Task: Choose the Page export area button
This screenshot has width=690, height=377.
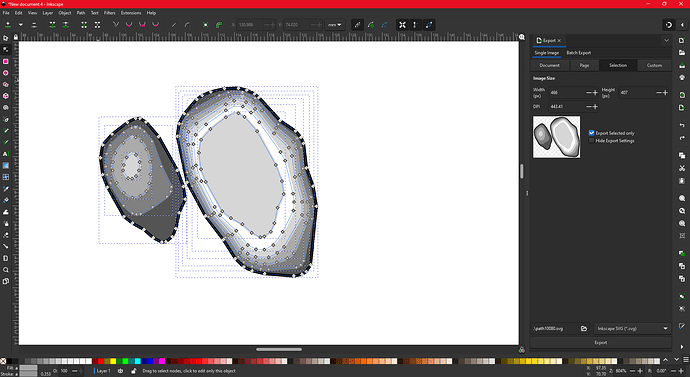Action: 584,65
